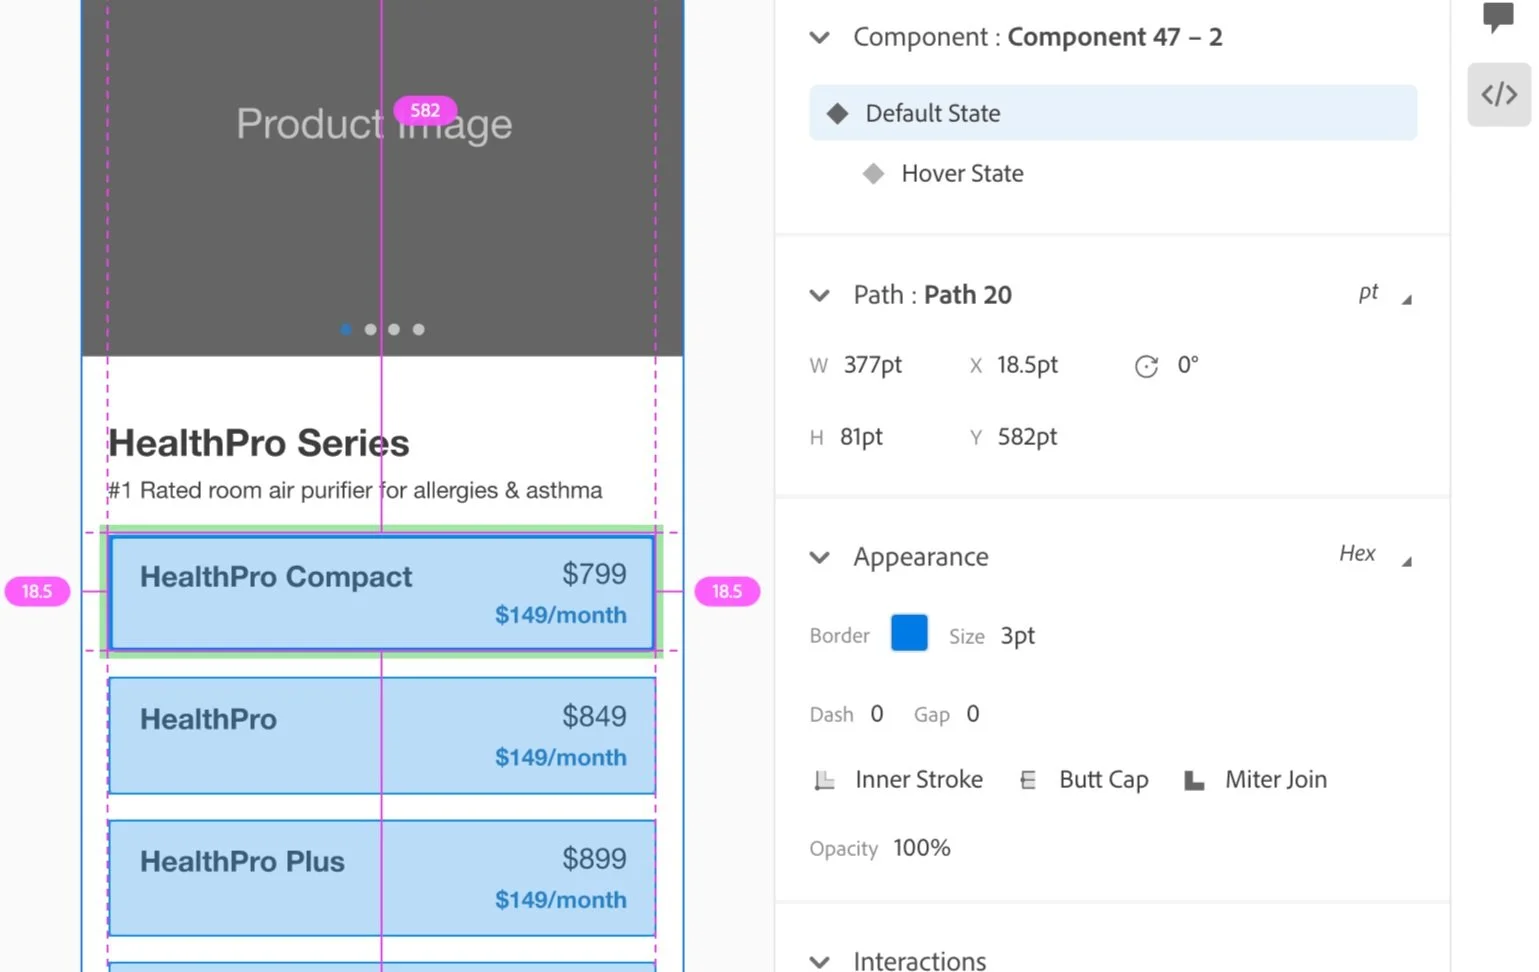Click the Butt Cap icon
The image size is (1539, 972).
[x=1028, y=780]
